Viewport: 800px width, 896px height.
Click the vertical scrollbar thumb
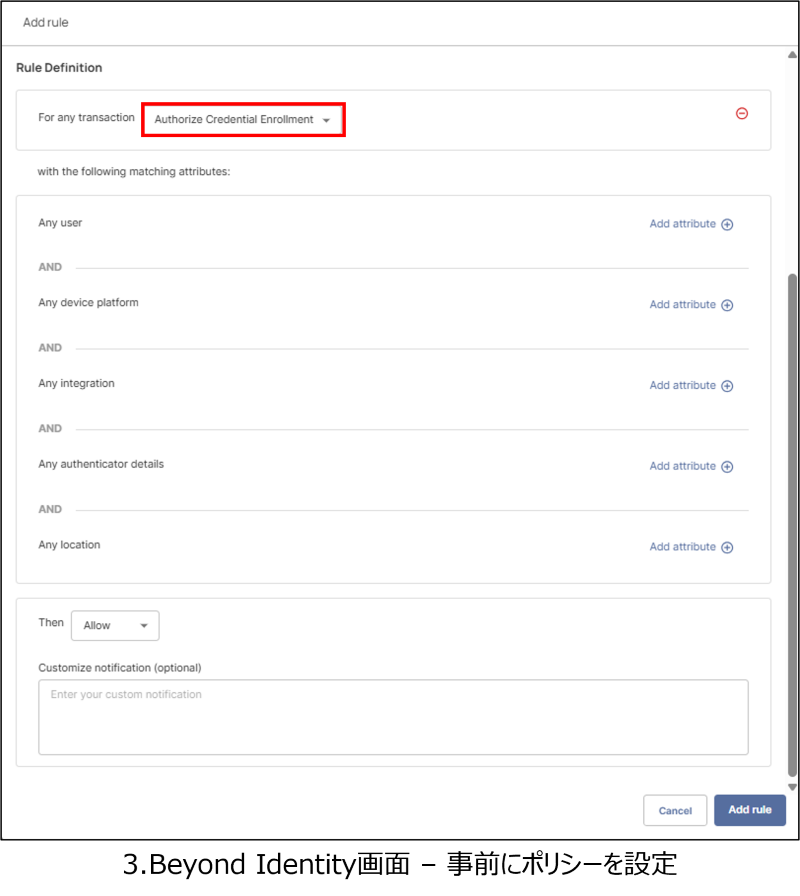793,520
